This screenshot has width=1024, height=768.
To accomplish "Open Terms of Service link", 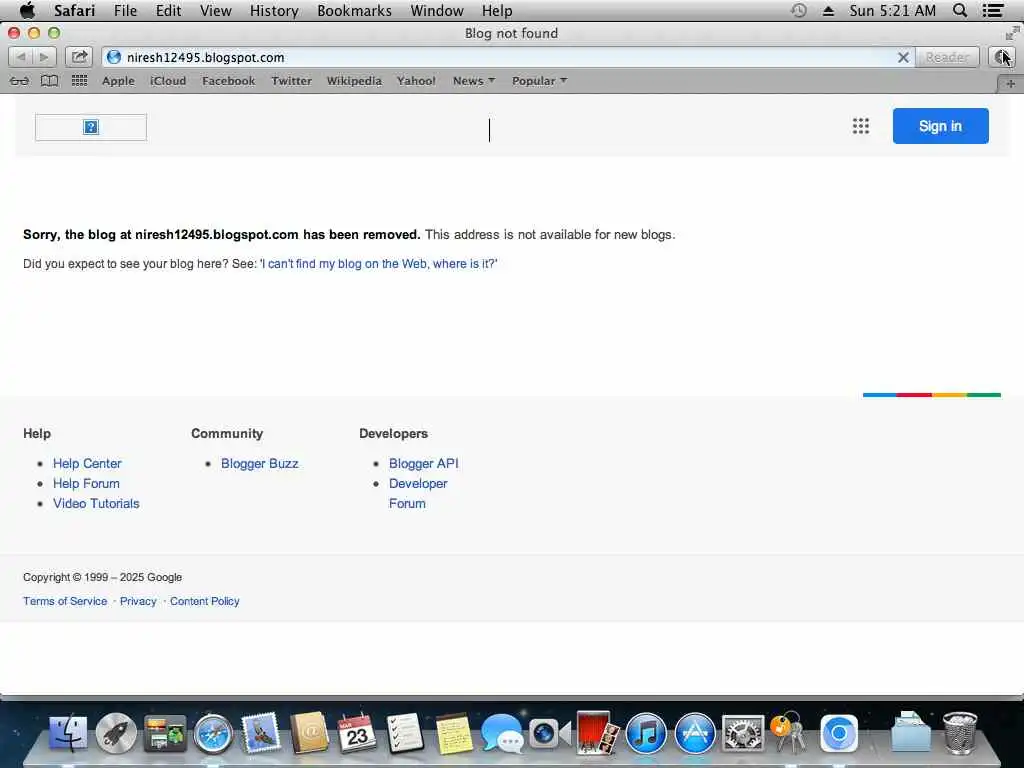I will click(65, 601).
